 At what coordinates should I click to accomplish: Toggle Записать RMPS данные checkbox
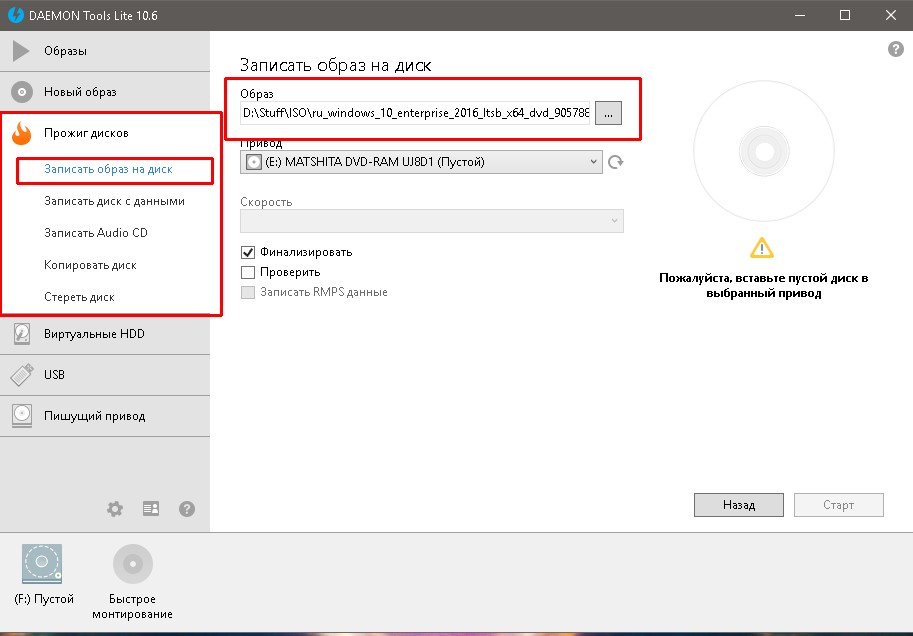248,292
